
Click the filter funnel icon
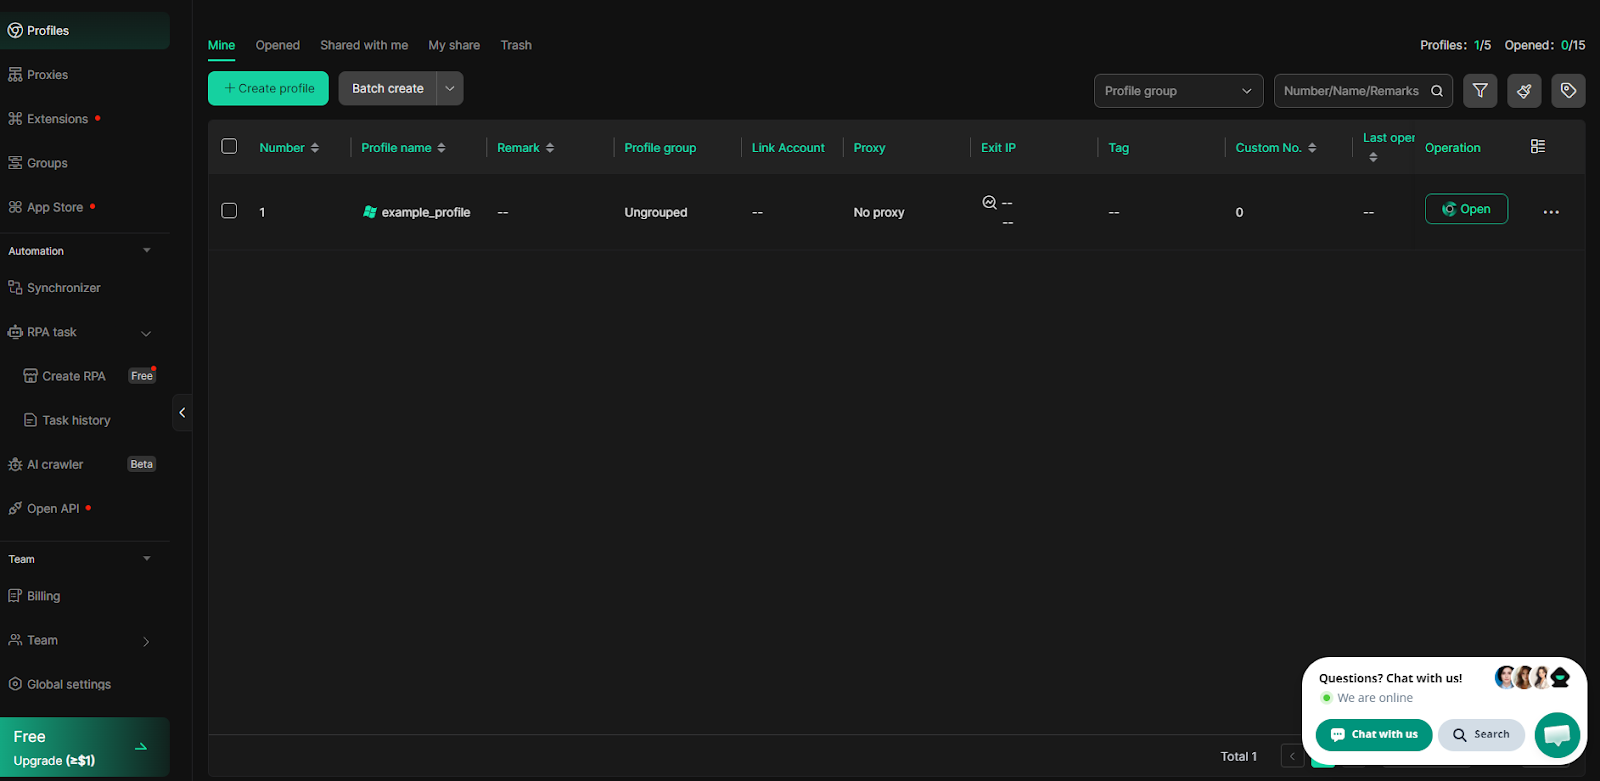[1480, 91]
